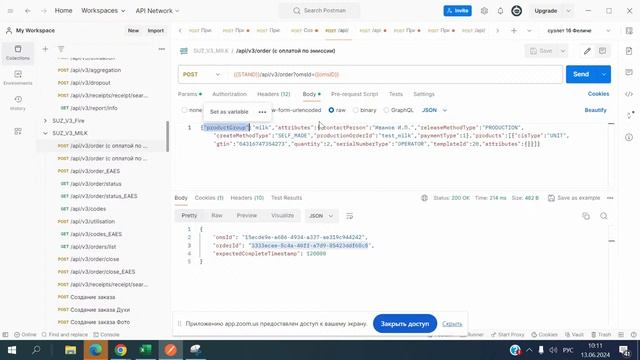Click Save as example

(x=574, y=198)
